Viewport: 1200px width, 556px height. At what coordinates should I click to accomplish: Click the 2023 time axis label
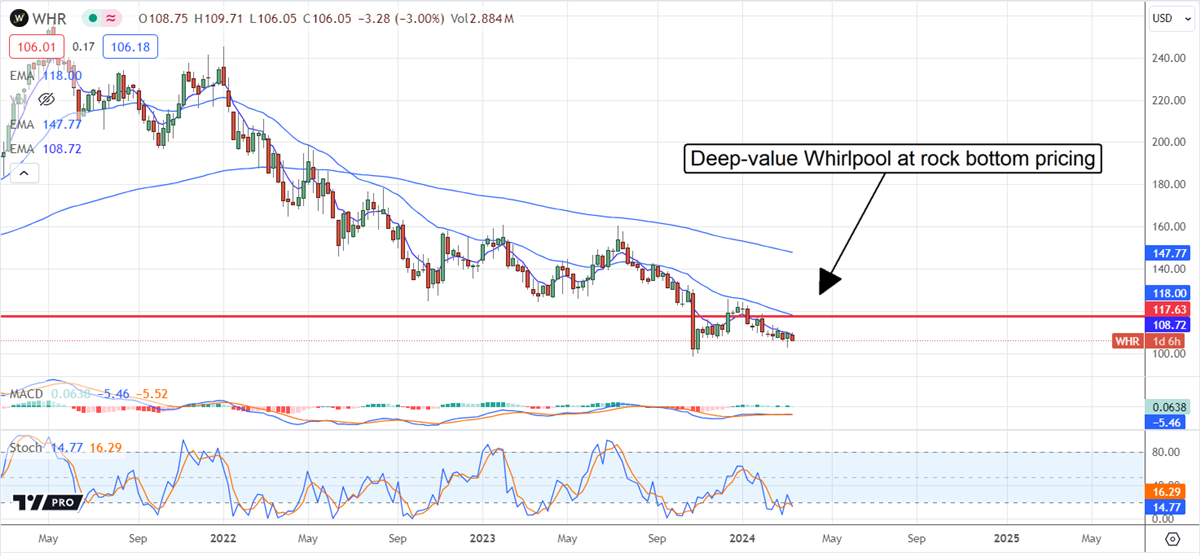pyautogui.click(x=483, y=538)
